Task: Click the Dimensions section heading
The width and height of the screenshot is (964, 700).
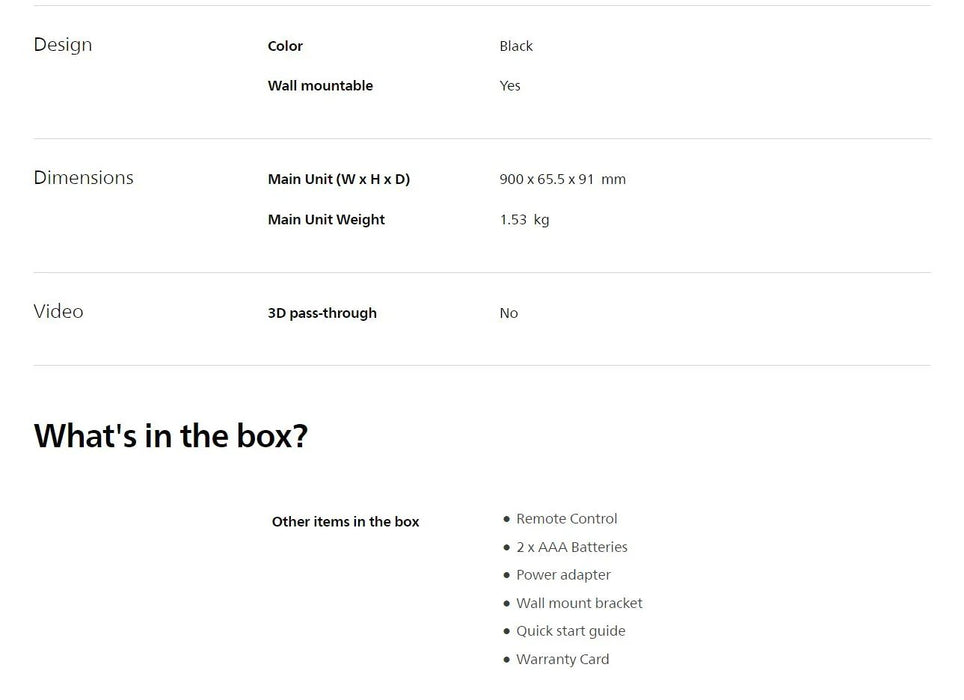Action: click(x=83, y=178)
